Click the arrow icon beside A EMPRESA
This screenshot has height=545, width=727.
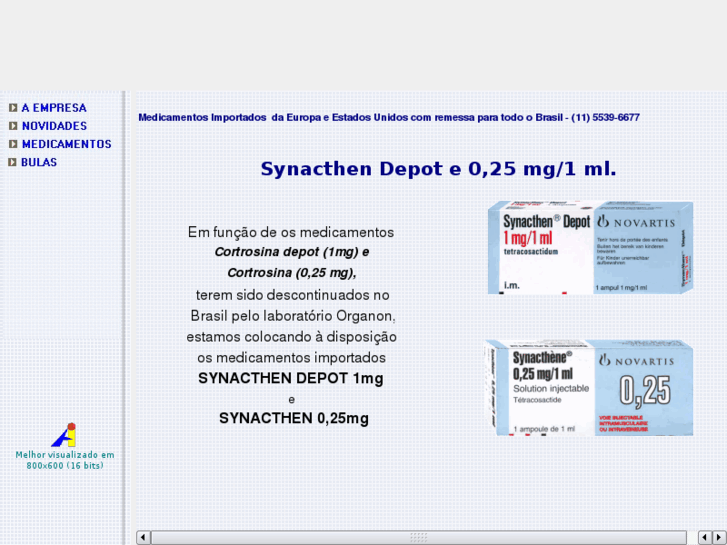coord(13,108)
